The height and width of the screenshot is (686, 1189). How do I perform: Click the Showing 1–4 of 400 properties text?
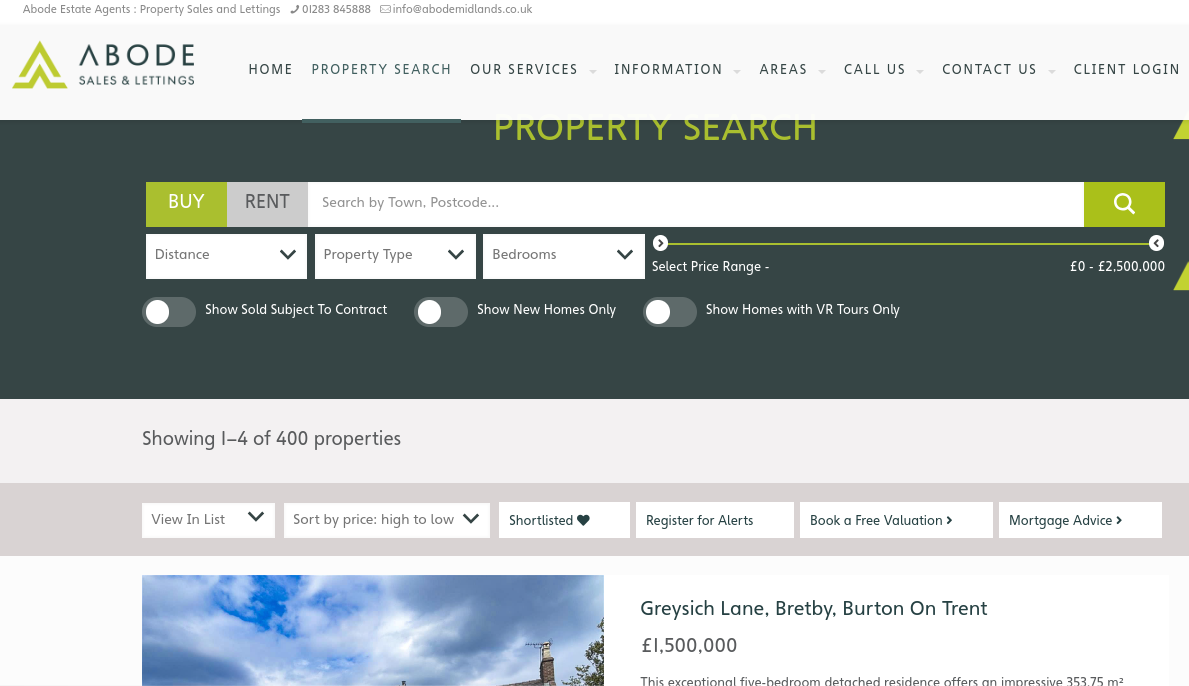click(x=271, y=440)
